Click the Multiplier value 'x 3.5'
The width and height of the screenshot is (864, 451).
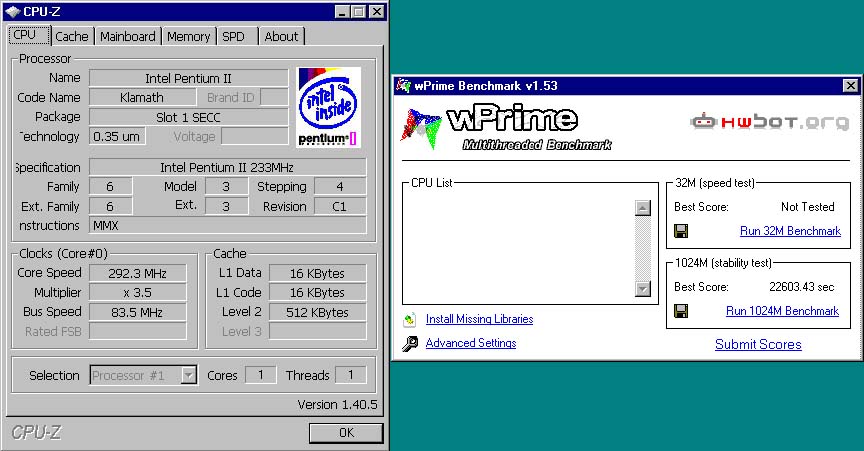coord(138,293)
